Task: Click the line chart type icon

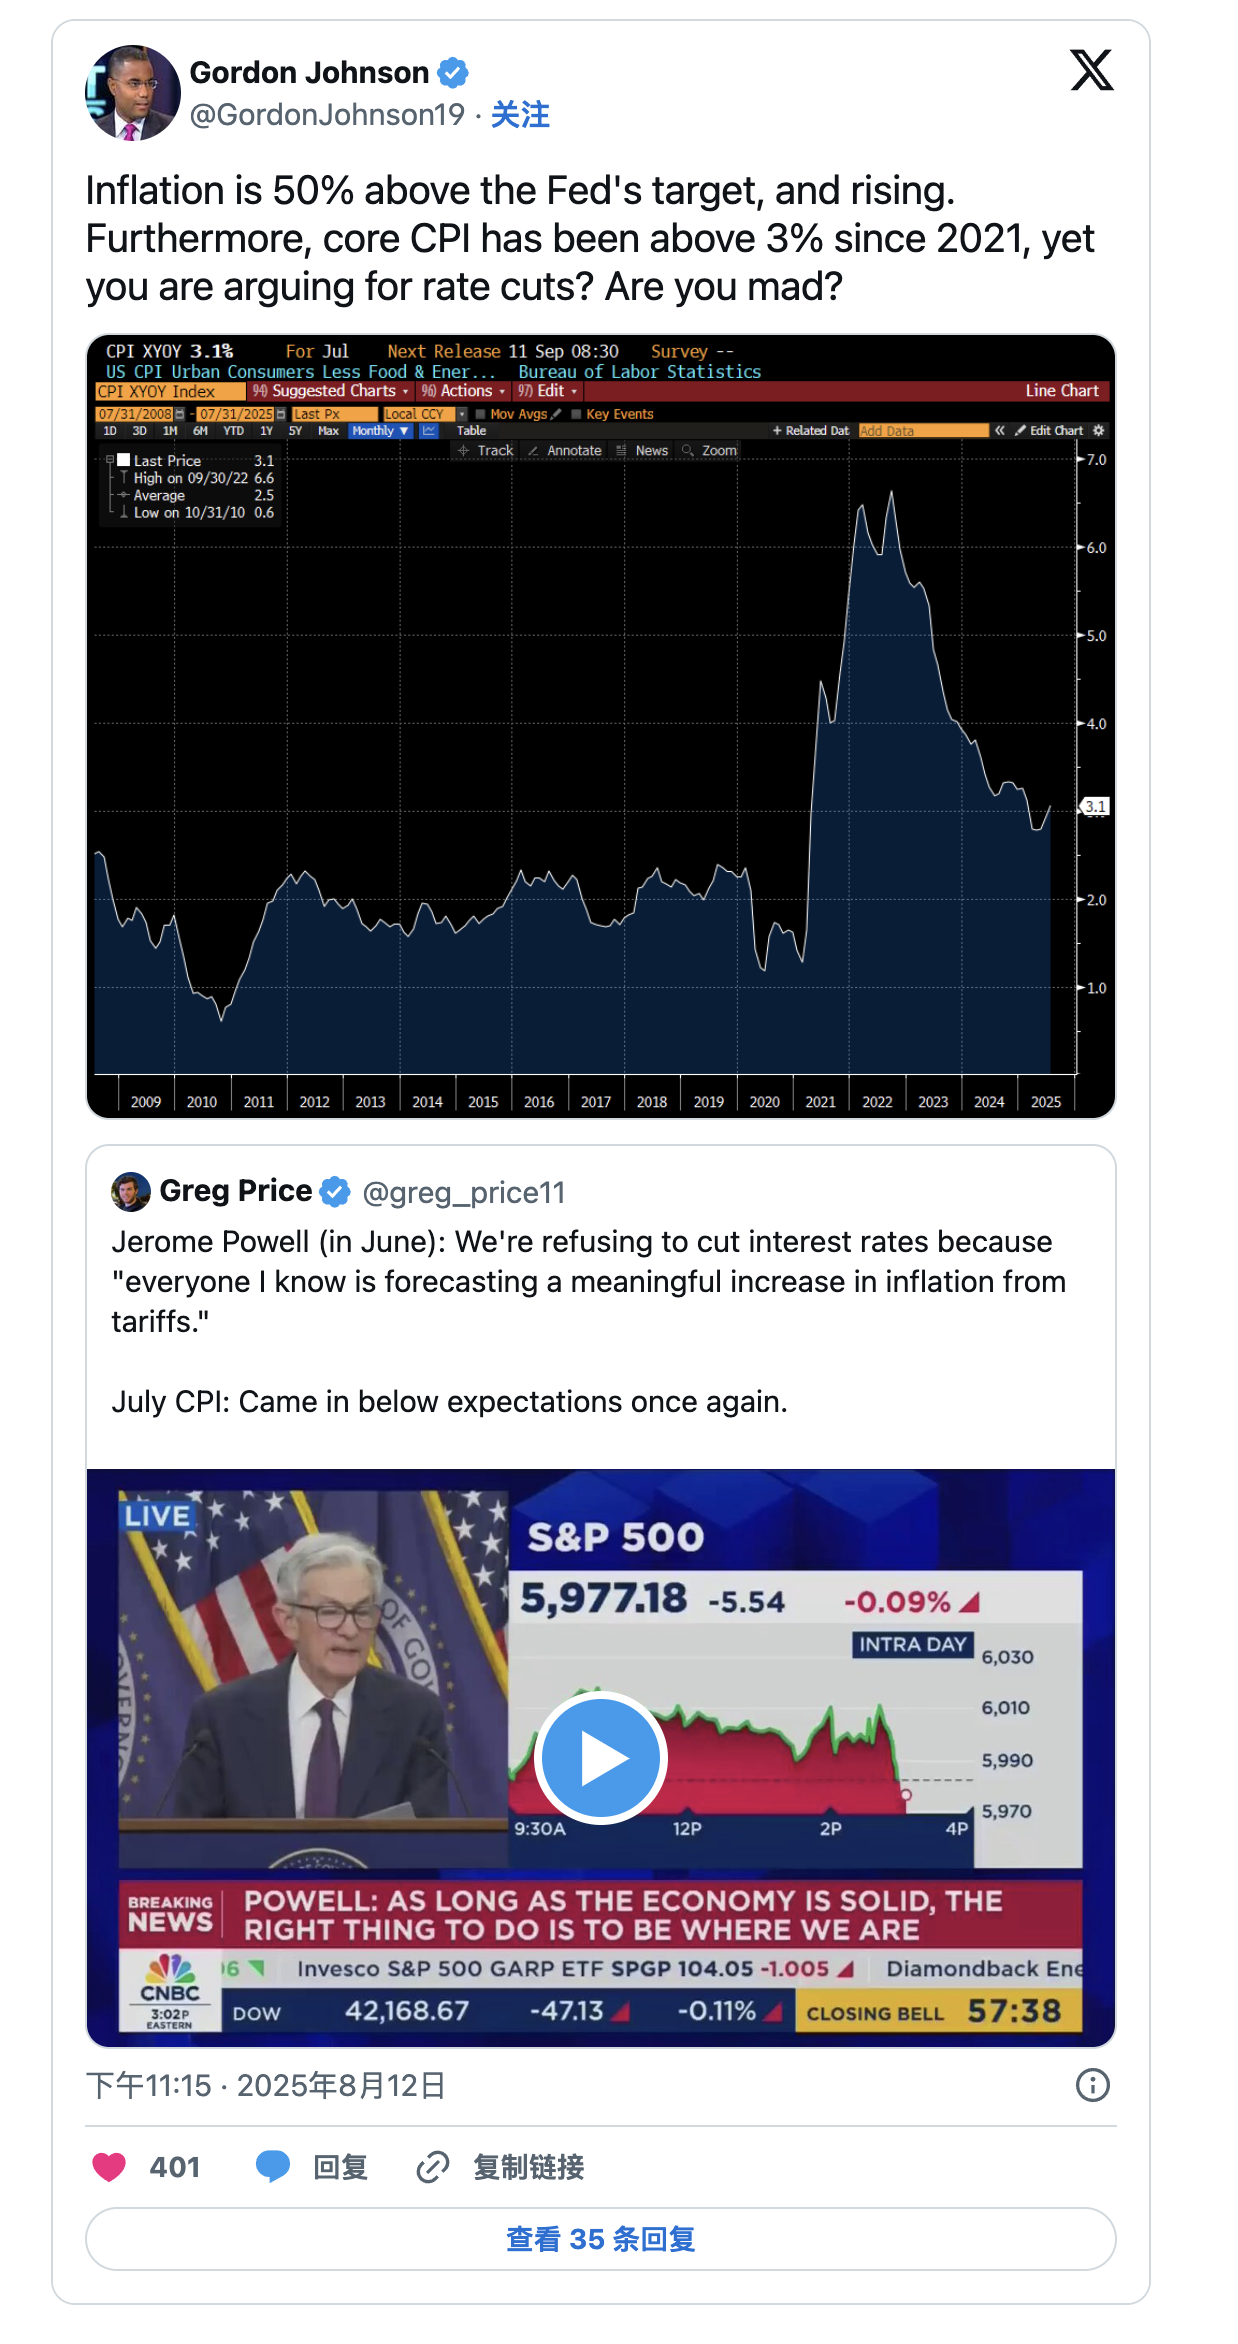Action: pyautogui.click(x=429, y=431)
